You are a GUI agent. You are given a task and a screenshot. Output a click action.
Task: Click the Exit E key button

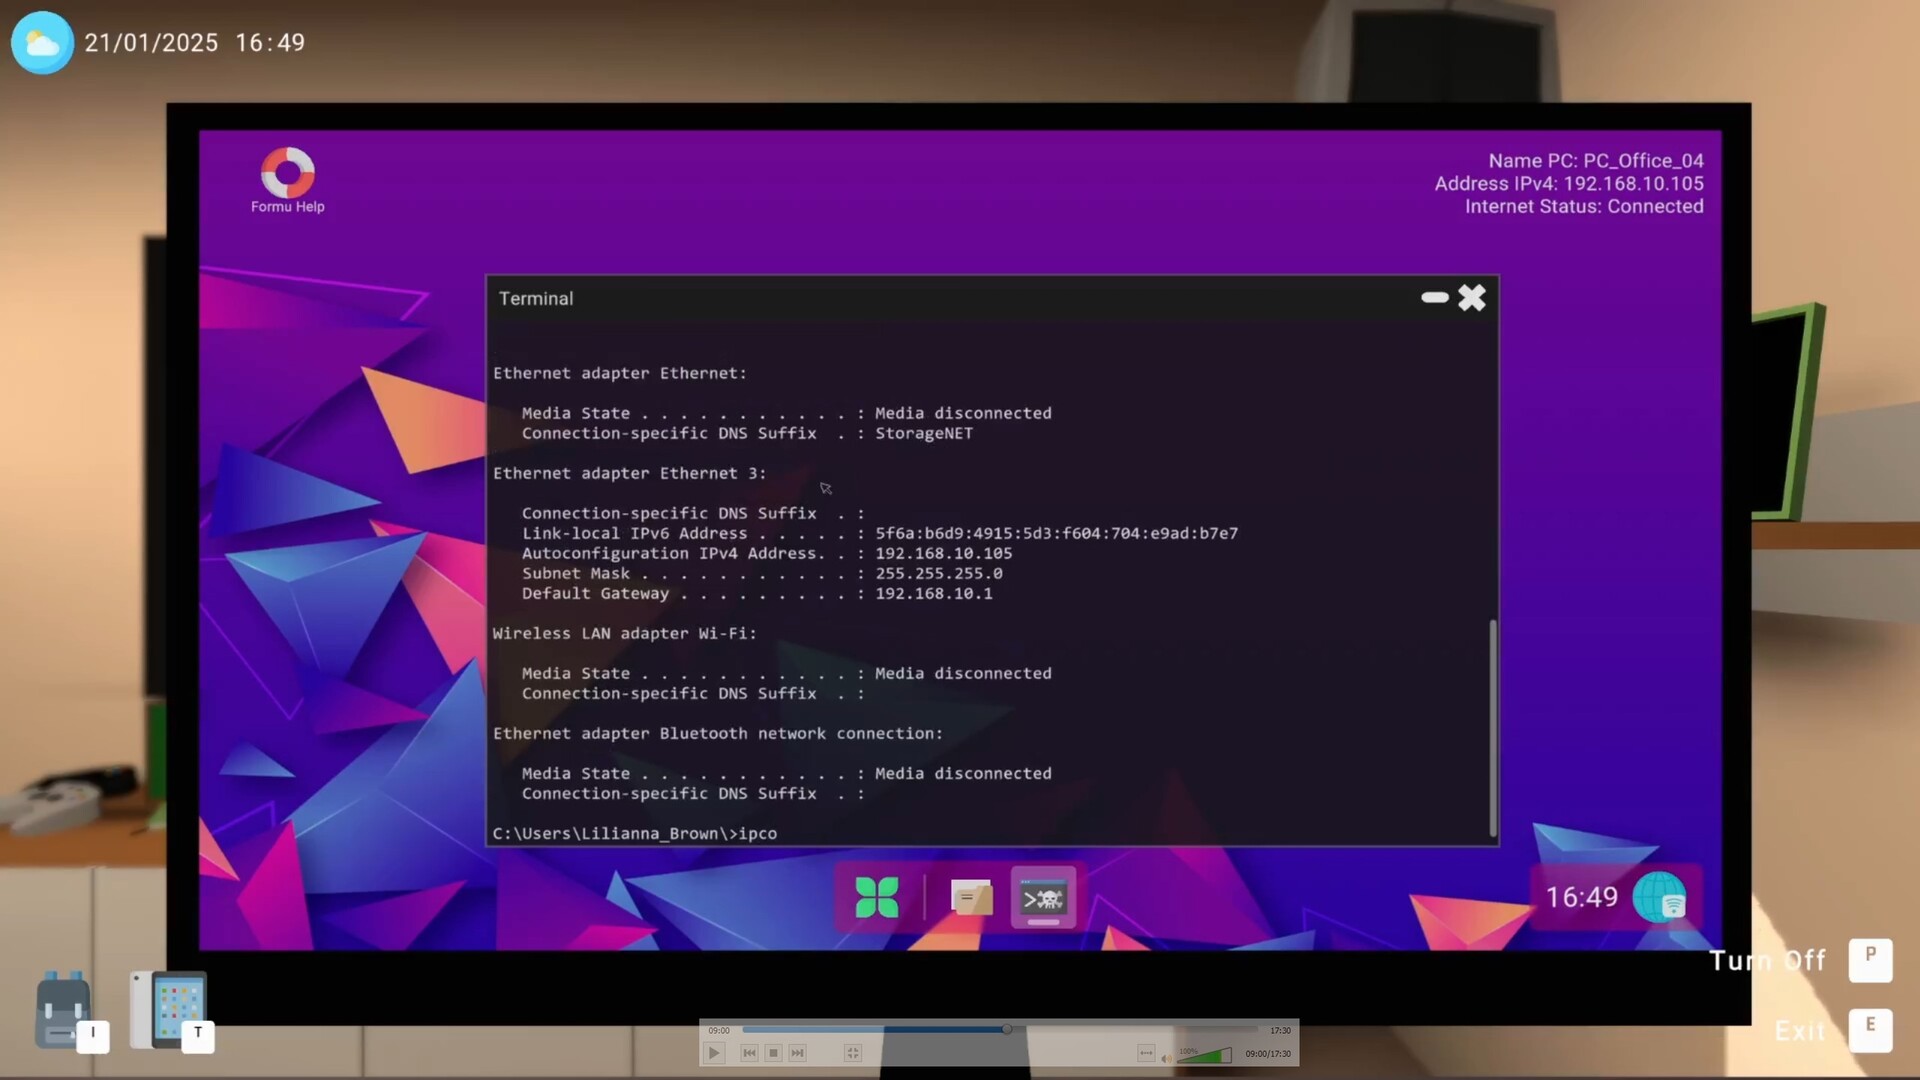coord(1870,1030)
